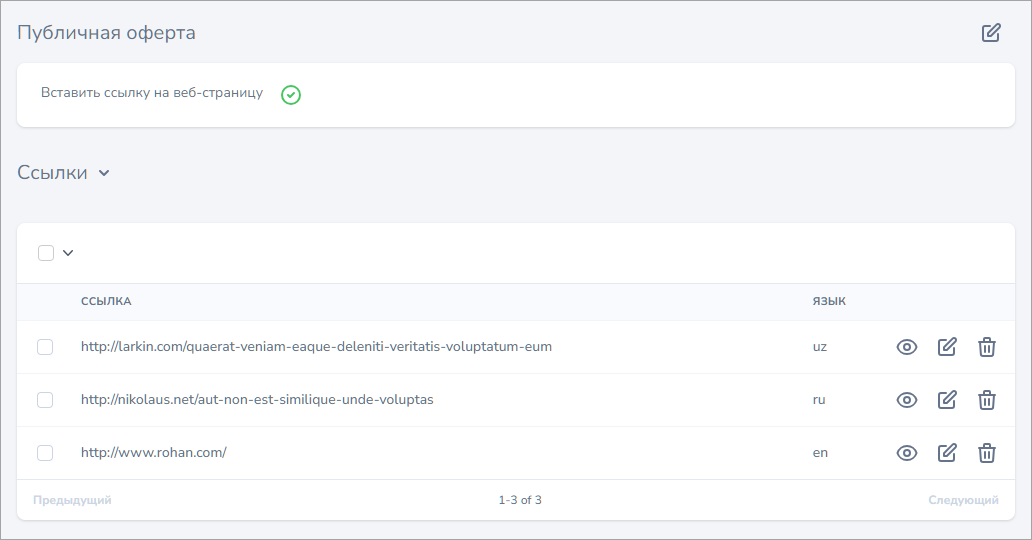Check the box for the nikolaus.net row

pyautogui.click(x=45, y=400)
